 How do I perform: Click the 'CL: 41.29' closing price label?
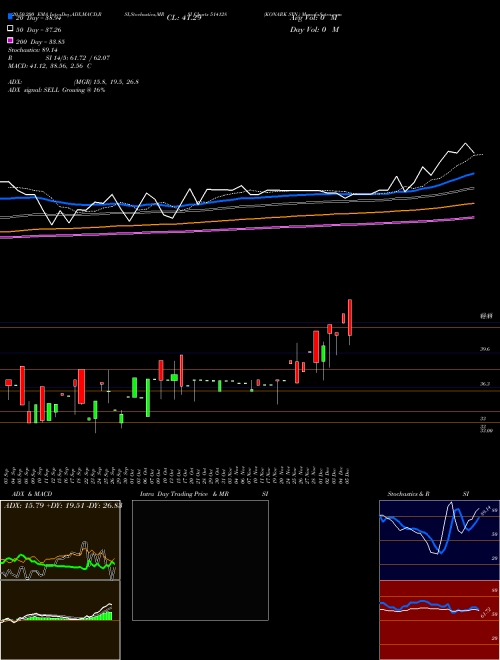184,18
